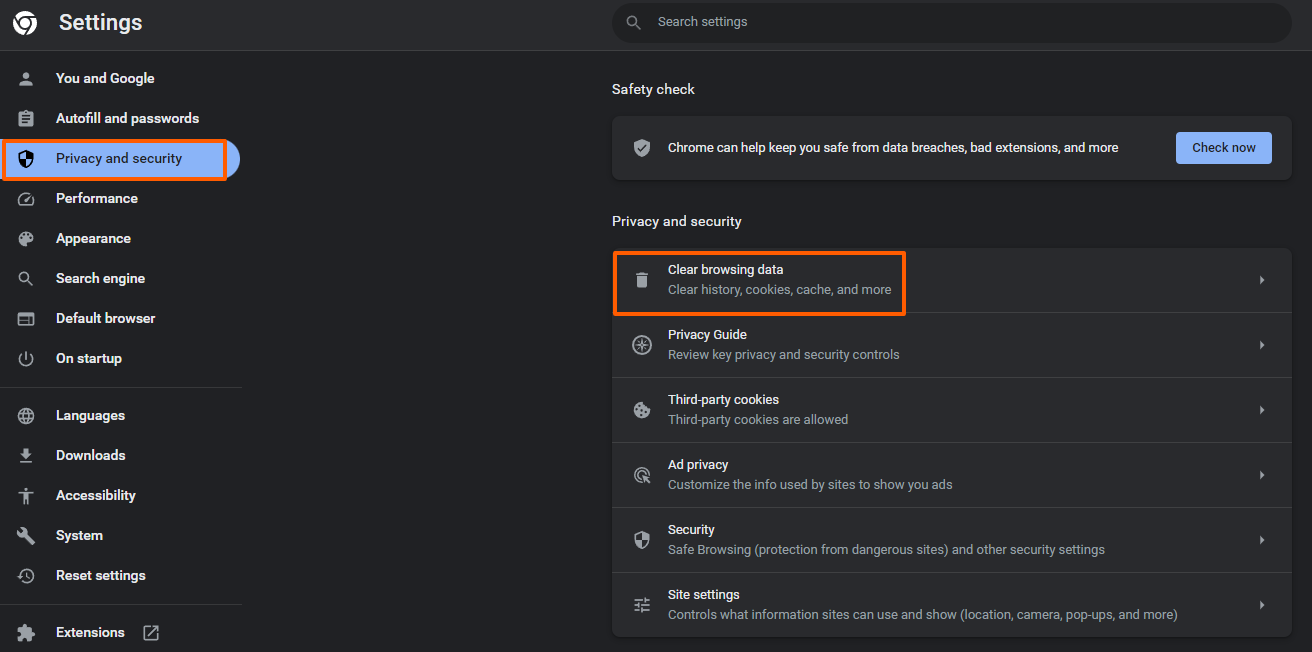This screenshot has width=1312, height=652.
Task: Click the download arrow icon beside Downloads
Action: [26, 455]
